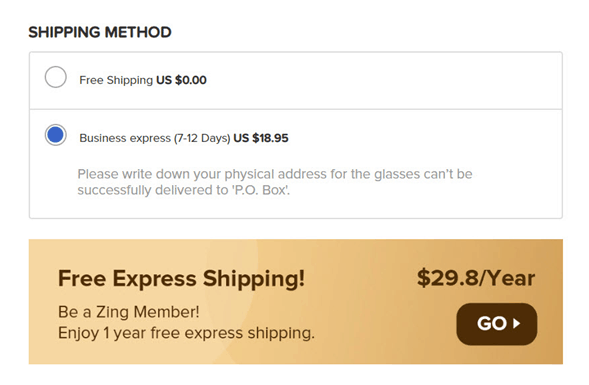Click the US $18.95 price
The height and width of the screenshot is (385, 589).
(261, 138)
